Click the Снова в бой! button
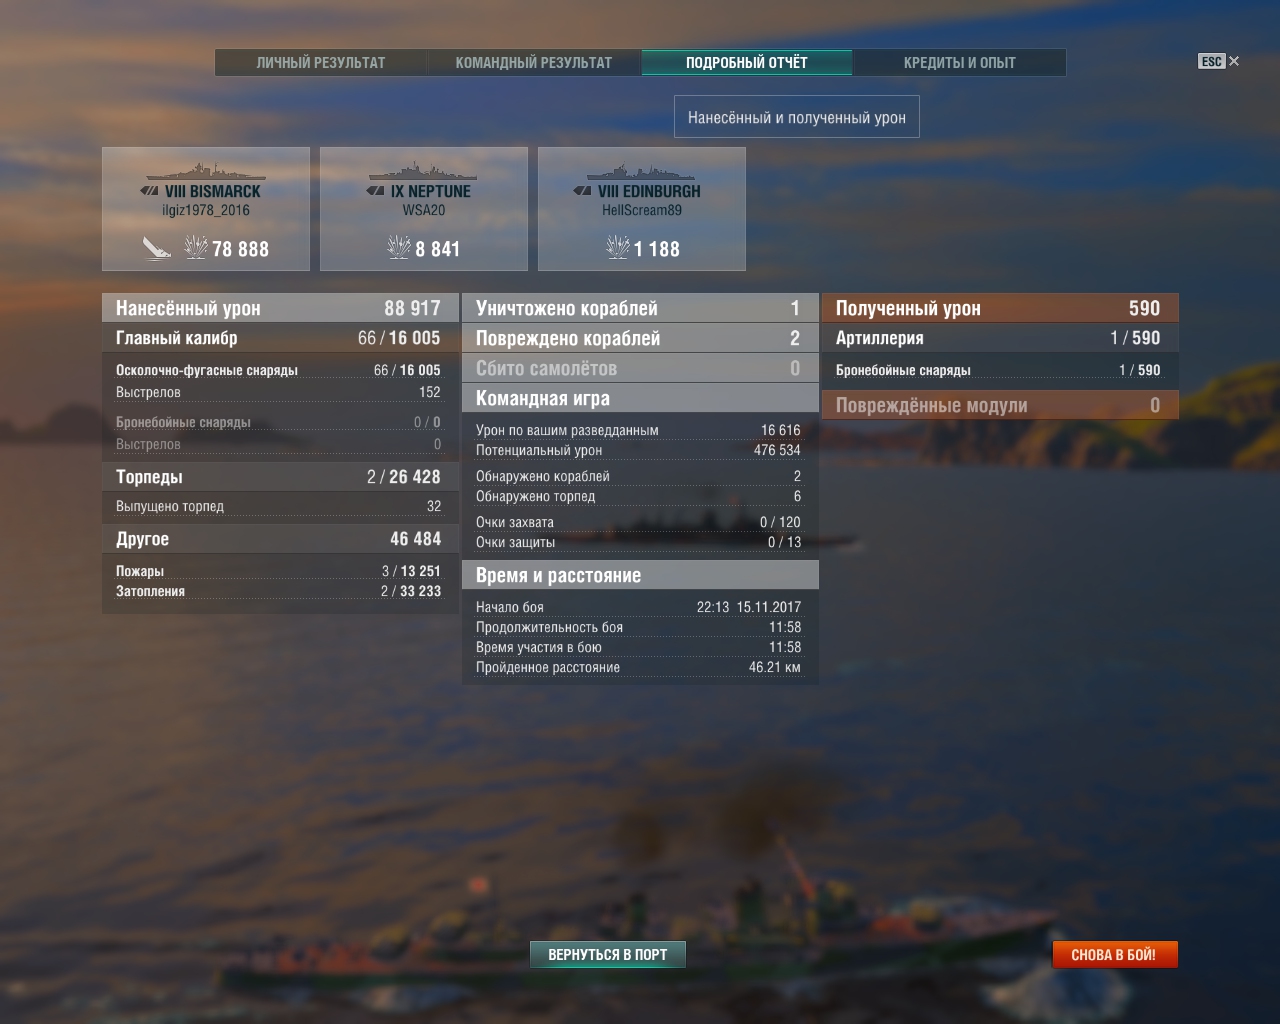The width and height of the screenshot is (1280, 1024). pyautogui.click(x=1114, y=954)
